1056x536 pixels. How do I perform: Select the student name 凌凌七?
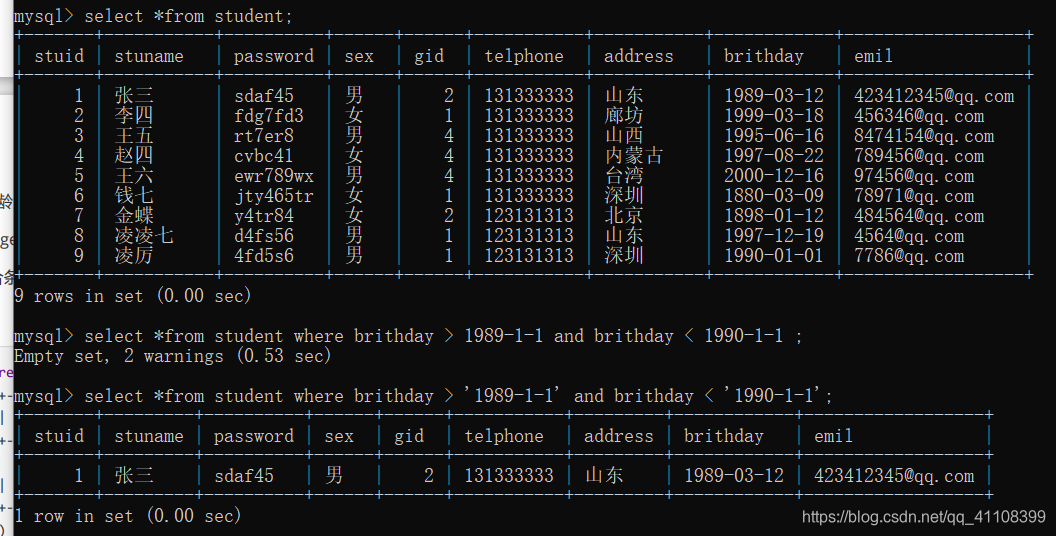click(x=144, y=236)
